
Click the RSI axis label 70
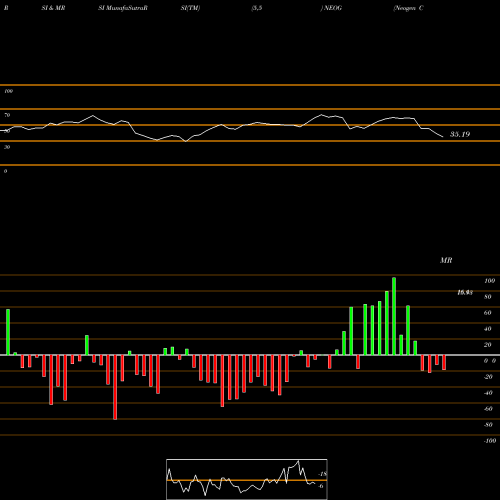point(7,115)
